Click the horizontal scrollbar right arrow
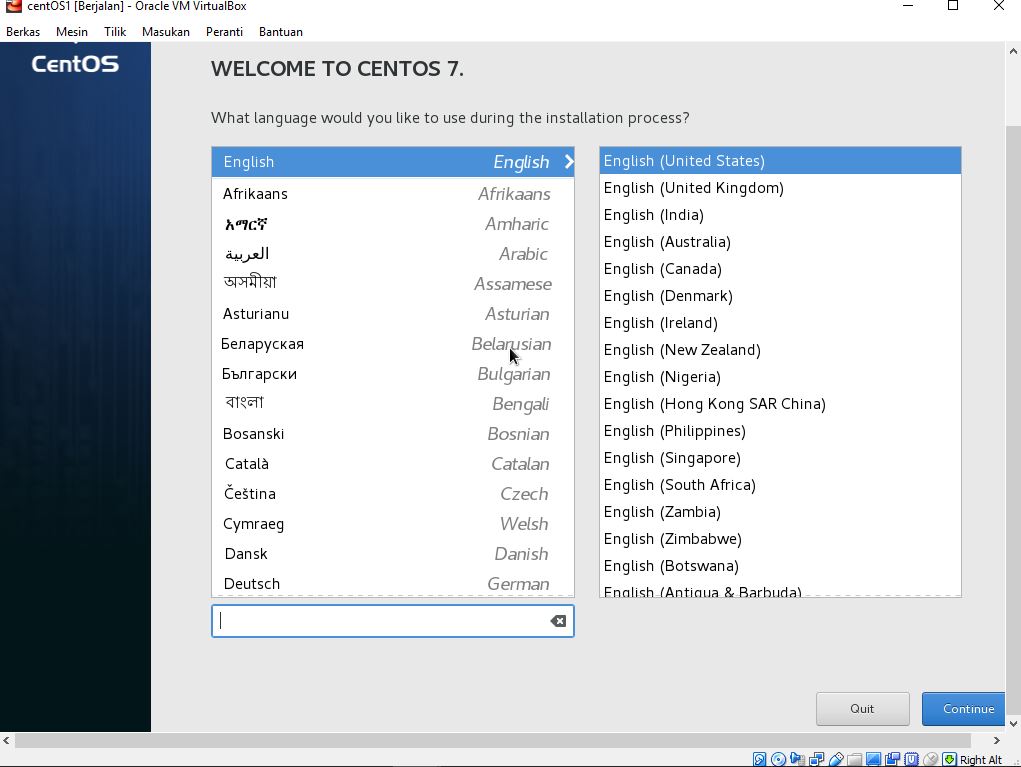Screen dimensions: 1021x767 coord(996,740)
